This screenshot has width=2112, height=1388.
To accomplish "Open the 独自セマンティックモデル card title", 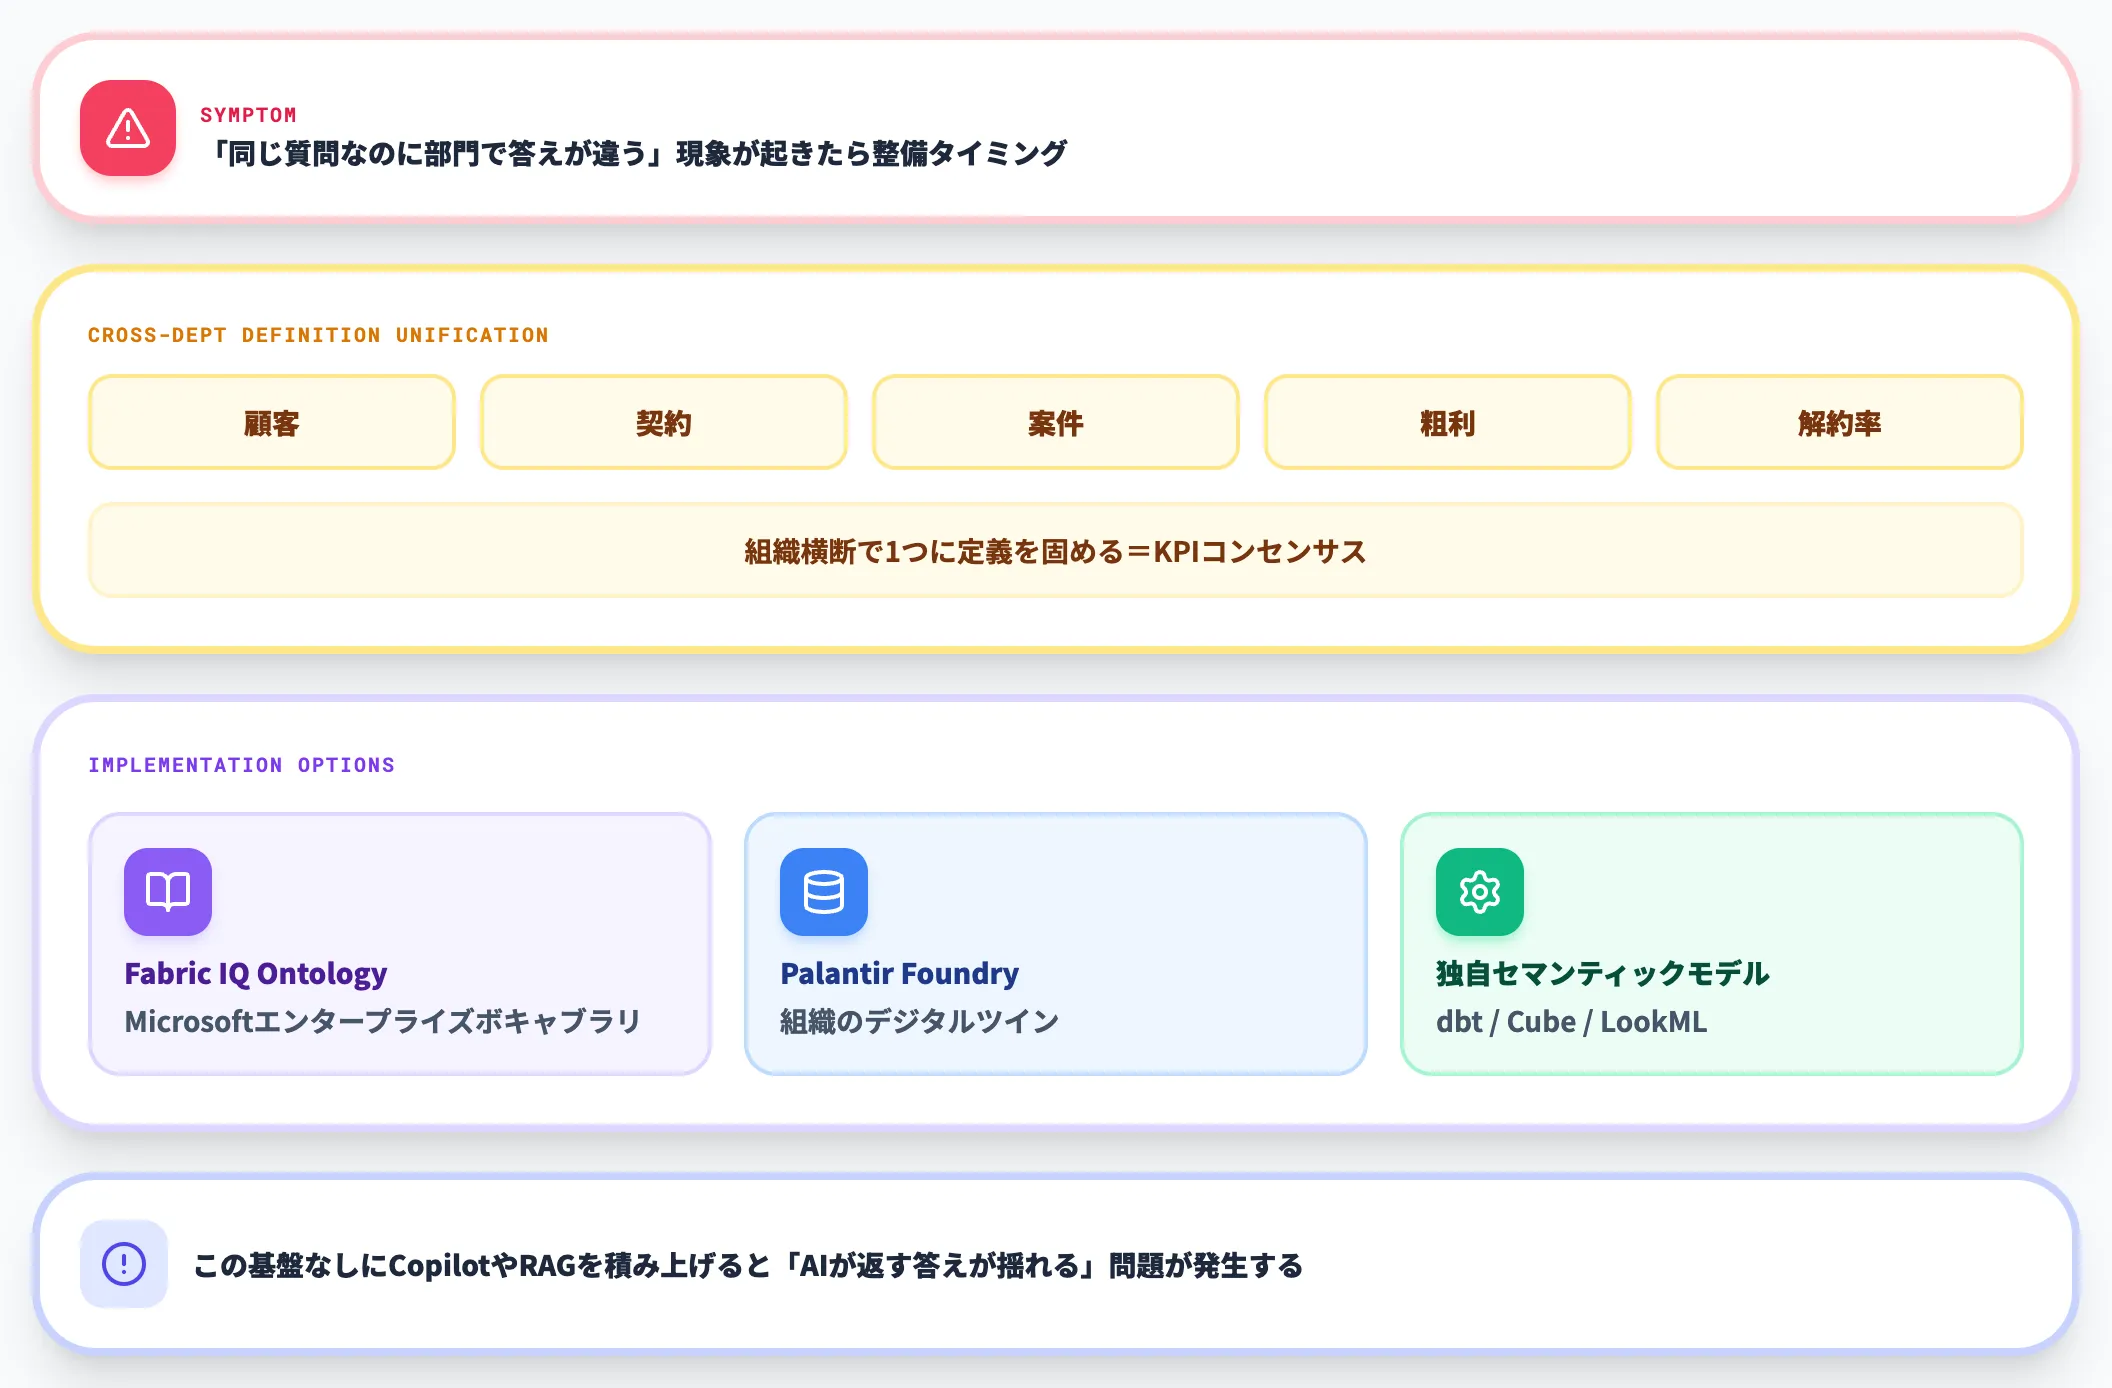I will (1603, 973).
